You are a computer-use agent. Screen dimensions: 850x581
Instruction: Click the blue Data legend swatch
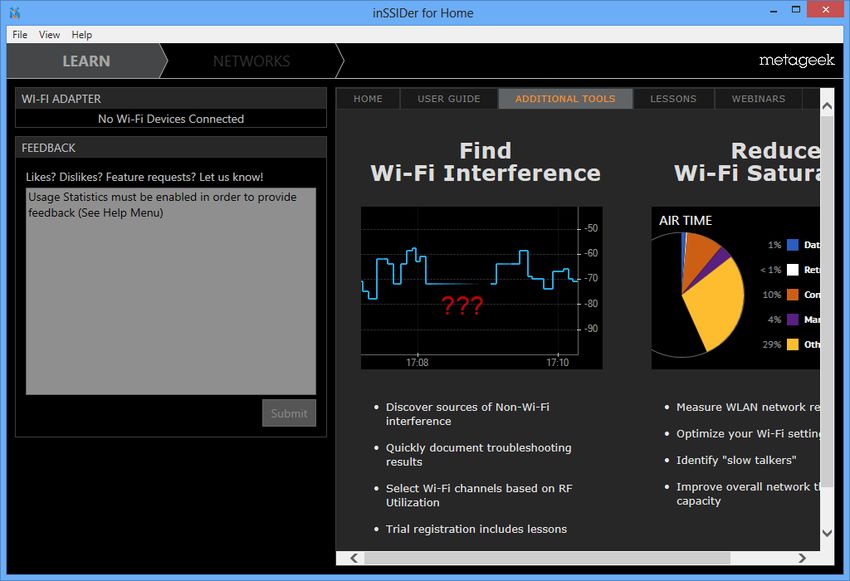point(793,245)
